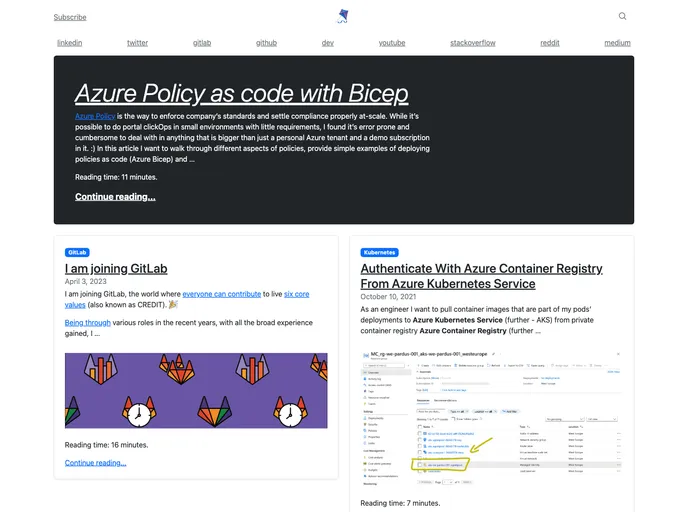688x512 pixels.
Task: Click the search magnifier icon
Action: (622, 16)
